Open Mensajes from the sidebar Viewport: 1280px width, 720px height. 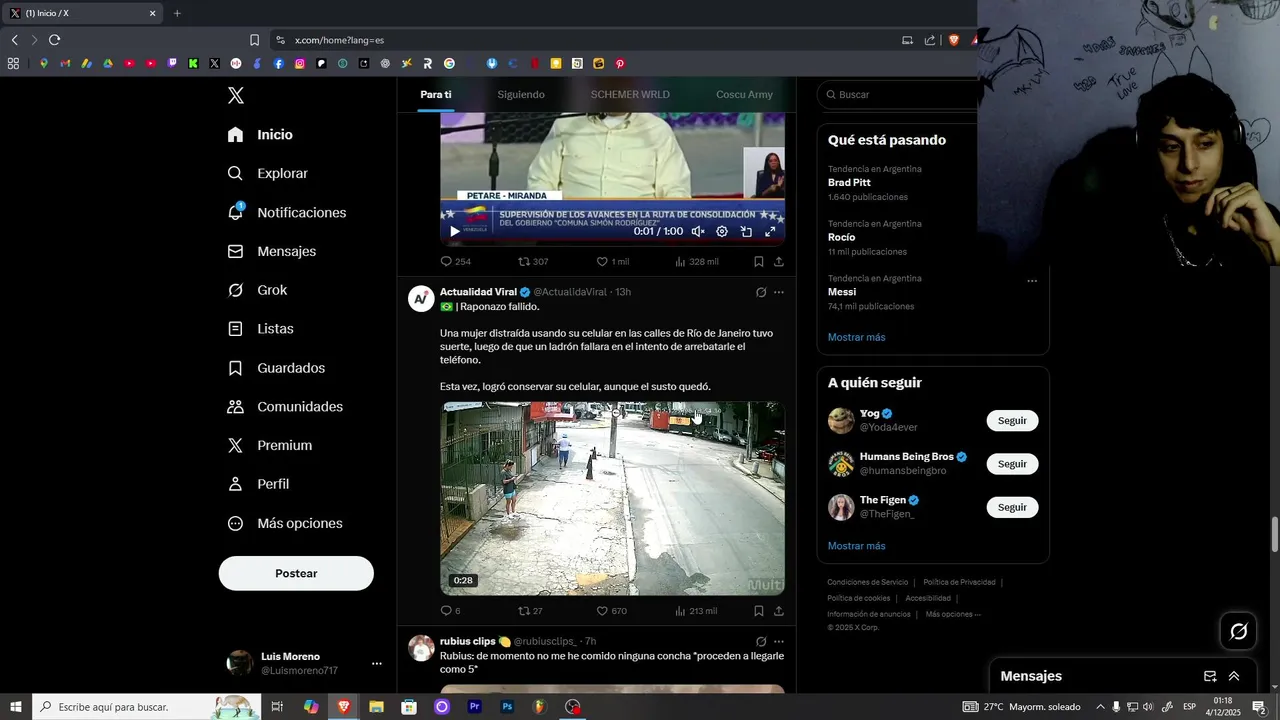272,252
